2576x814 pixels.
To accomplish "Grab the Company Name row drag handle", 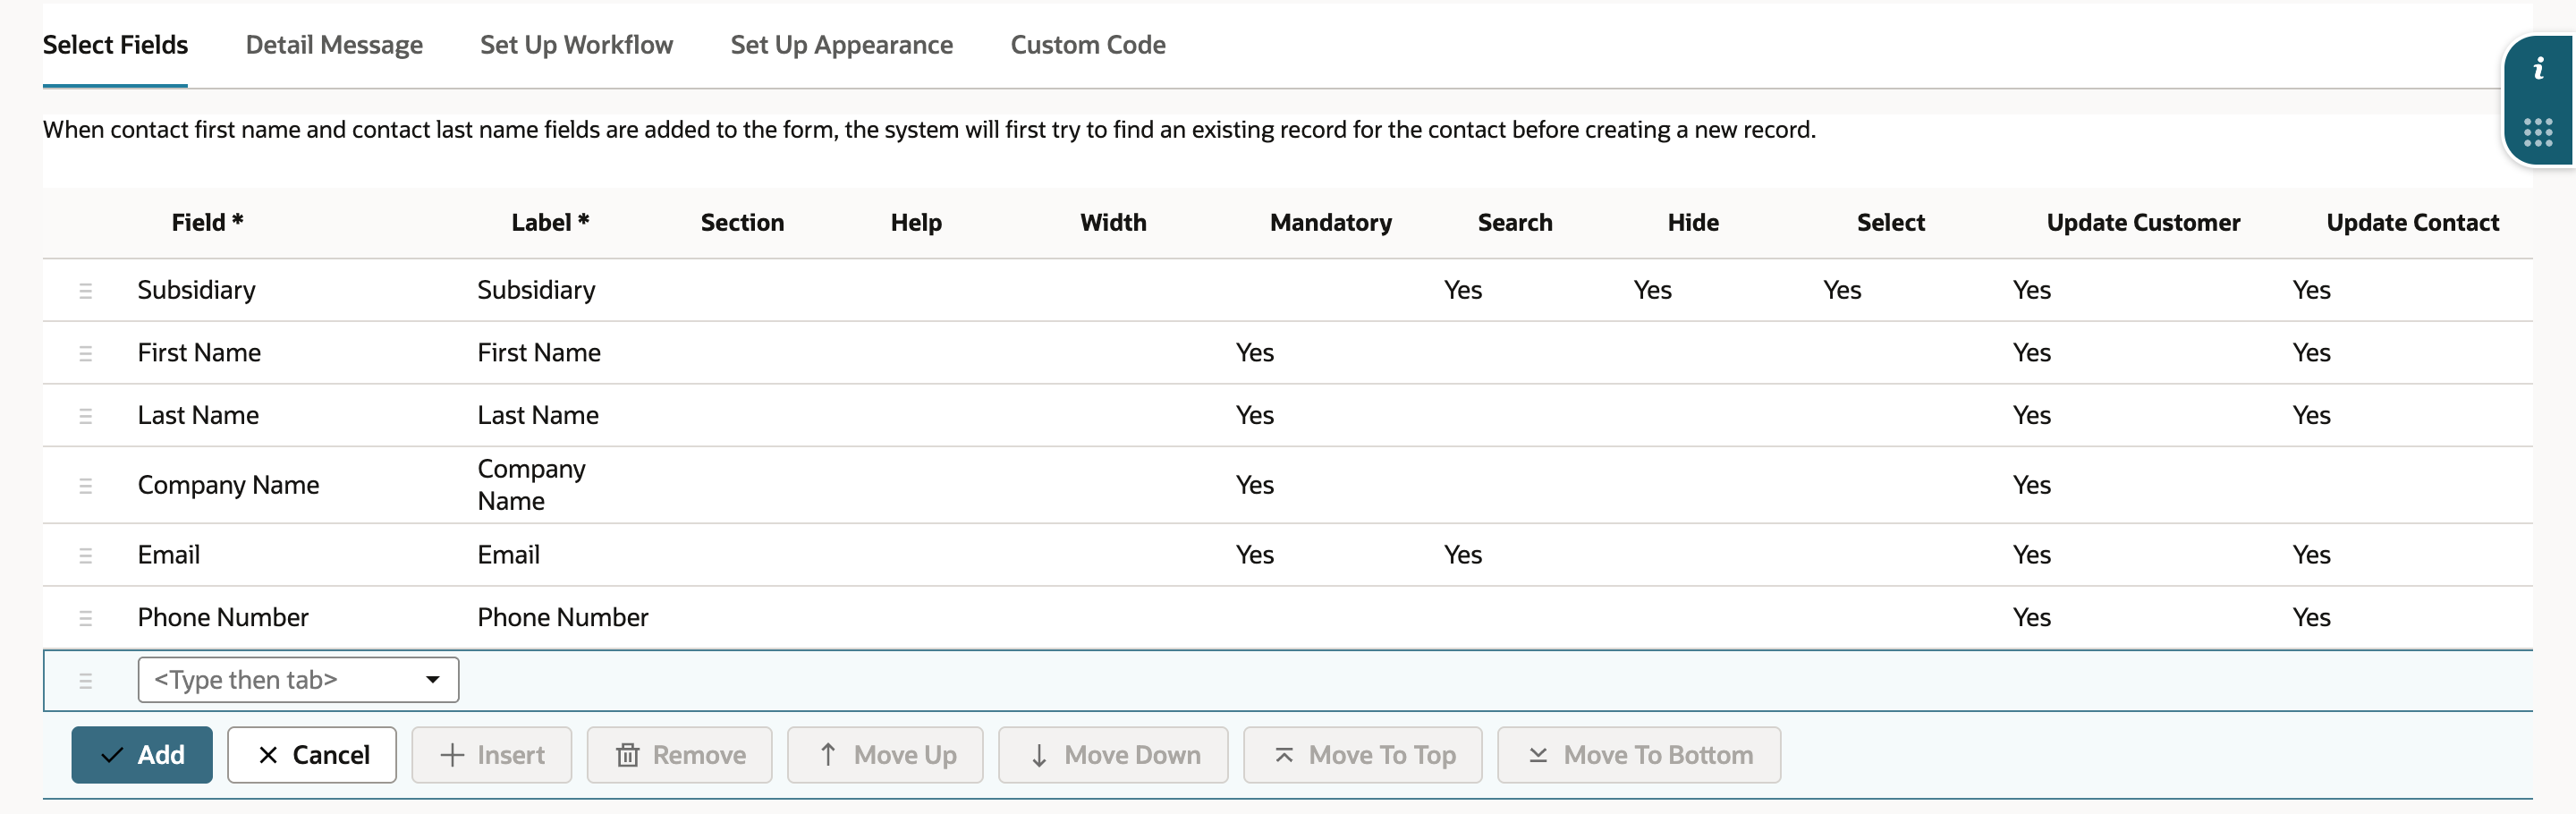I will [85, 485].
